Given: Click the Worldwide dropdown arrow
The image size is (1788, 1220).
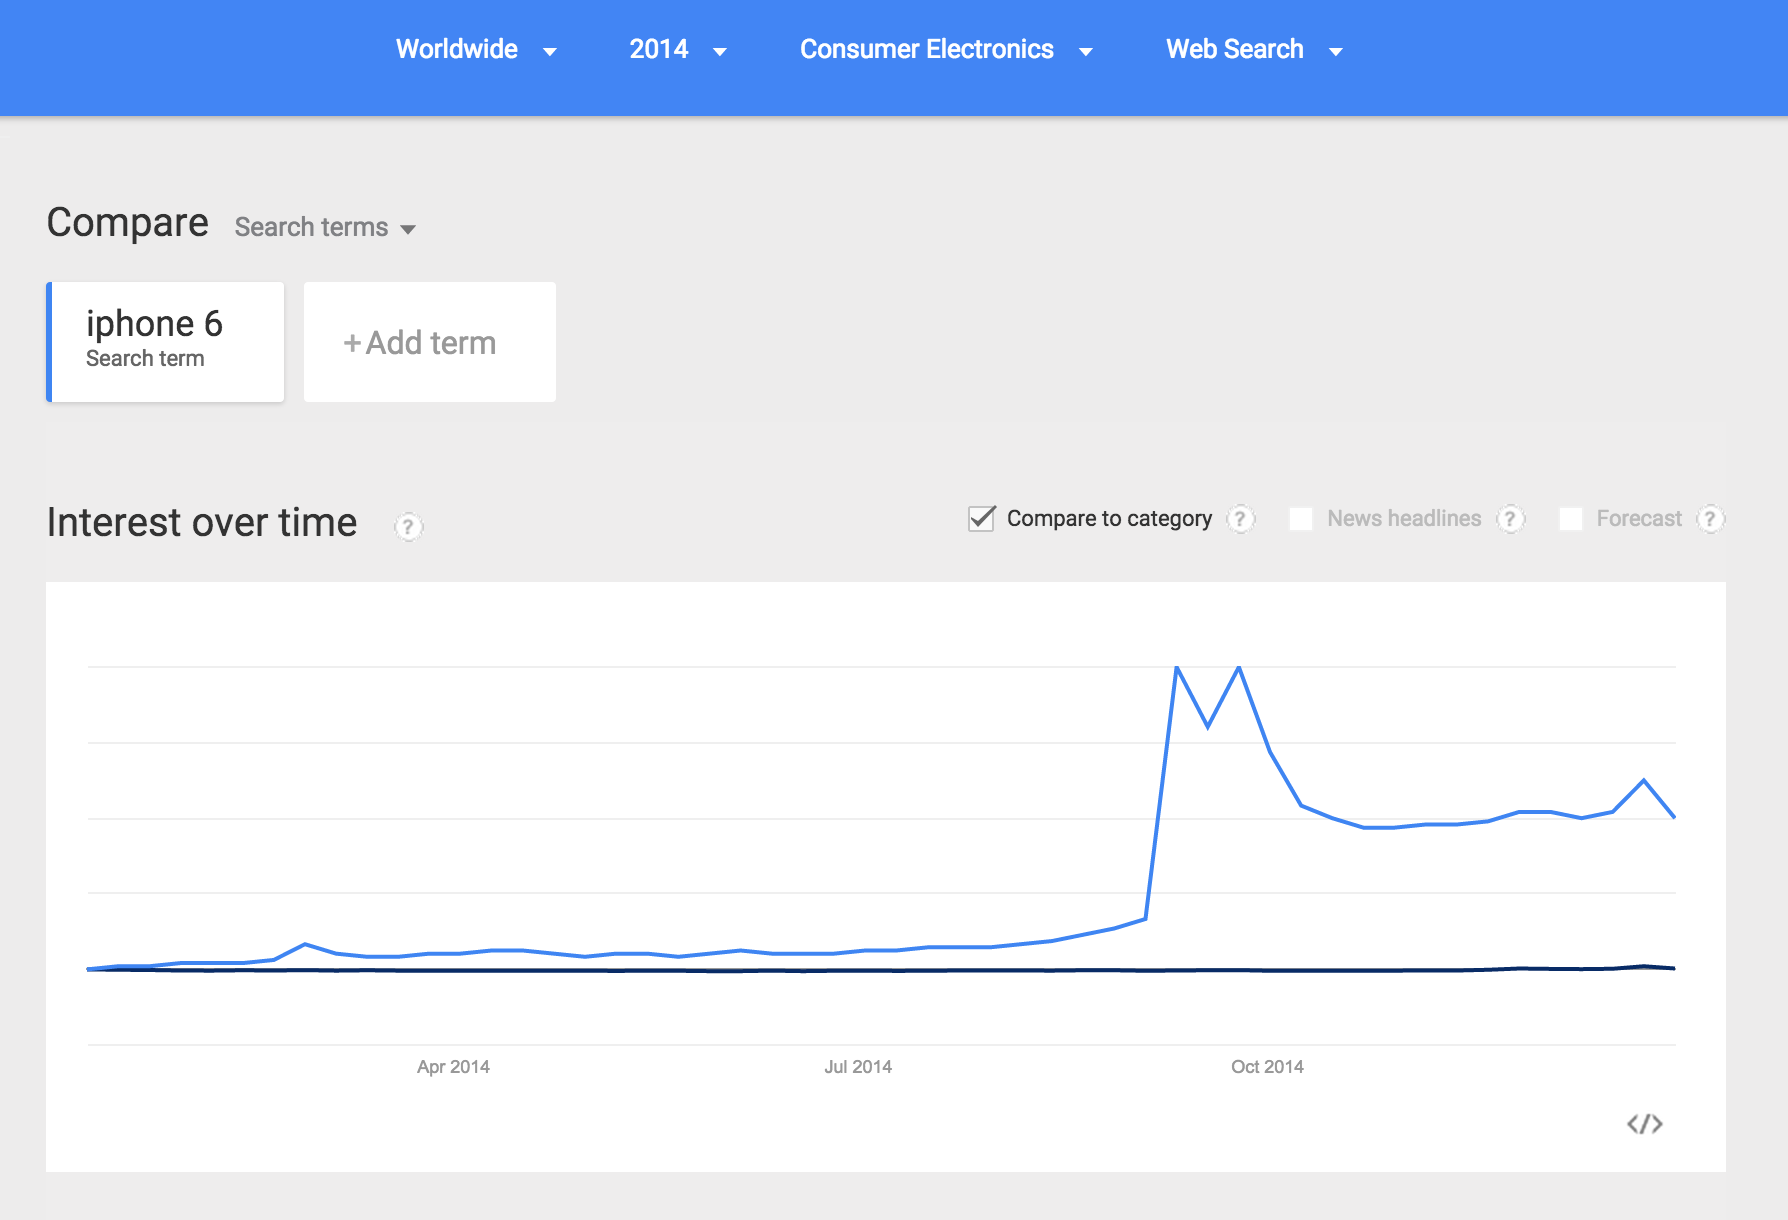Looking at the screenshot, I should [549, 52].
